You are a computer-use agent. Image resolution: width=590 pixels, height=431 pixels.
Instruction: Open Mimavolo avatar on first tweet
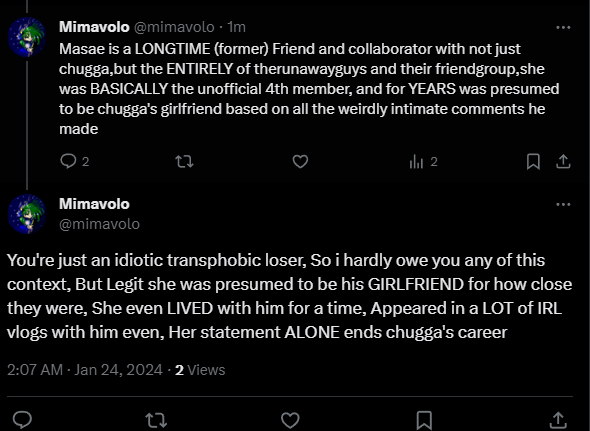(27, 37)
